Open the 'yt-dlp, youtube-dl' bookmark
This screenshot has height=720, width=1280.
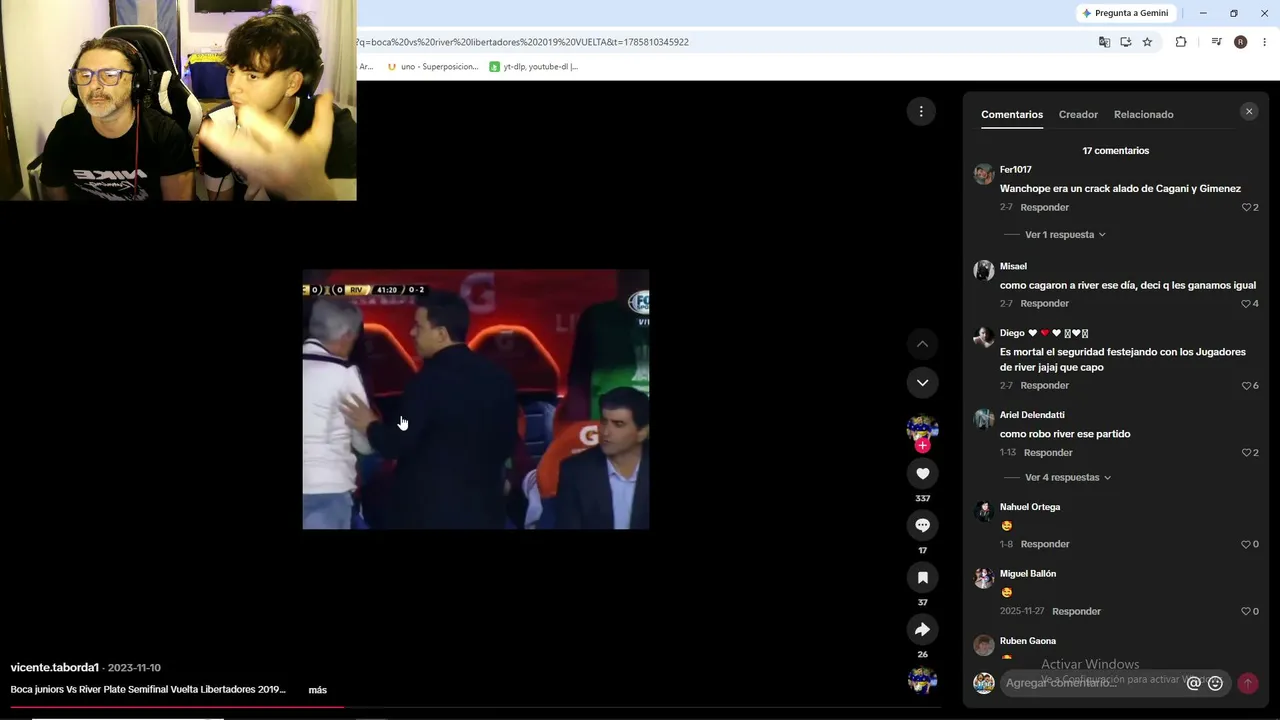[x=534, y=66]
